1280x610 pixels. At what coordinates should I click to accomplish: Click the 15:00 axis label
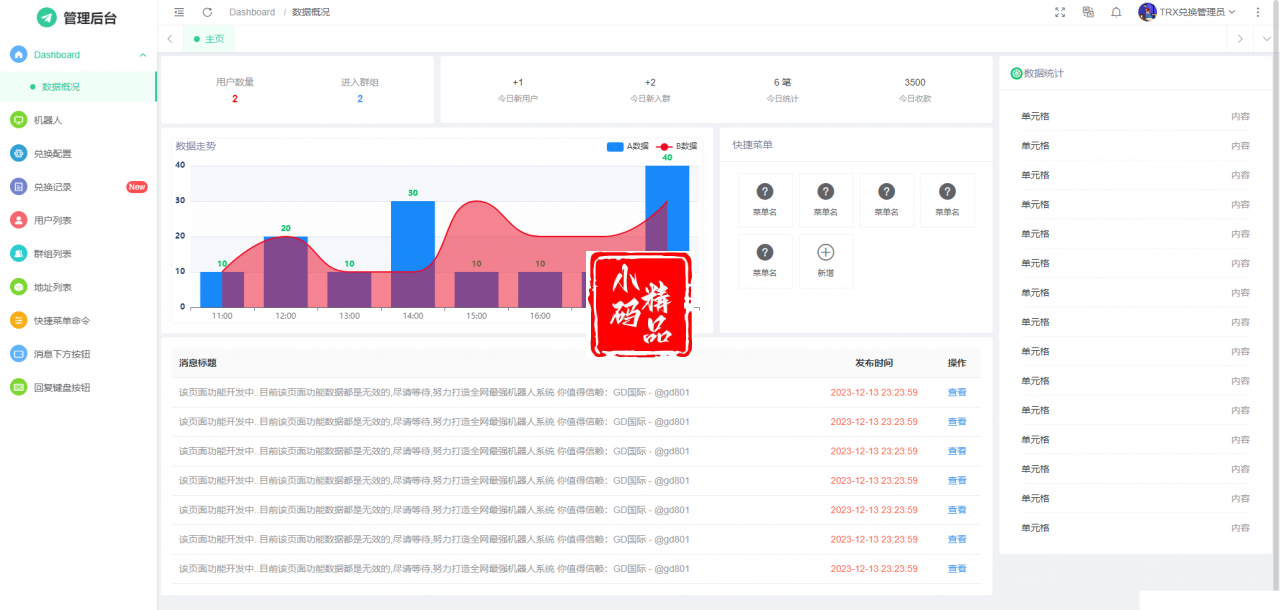coord(476,316)
